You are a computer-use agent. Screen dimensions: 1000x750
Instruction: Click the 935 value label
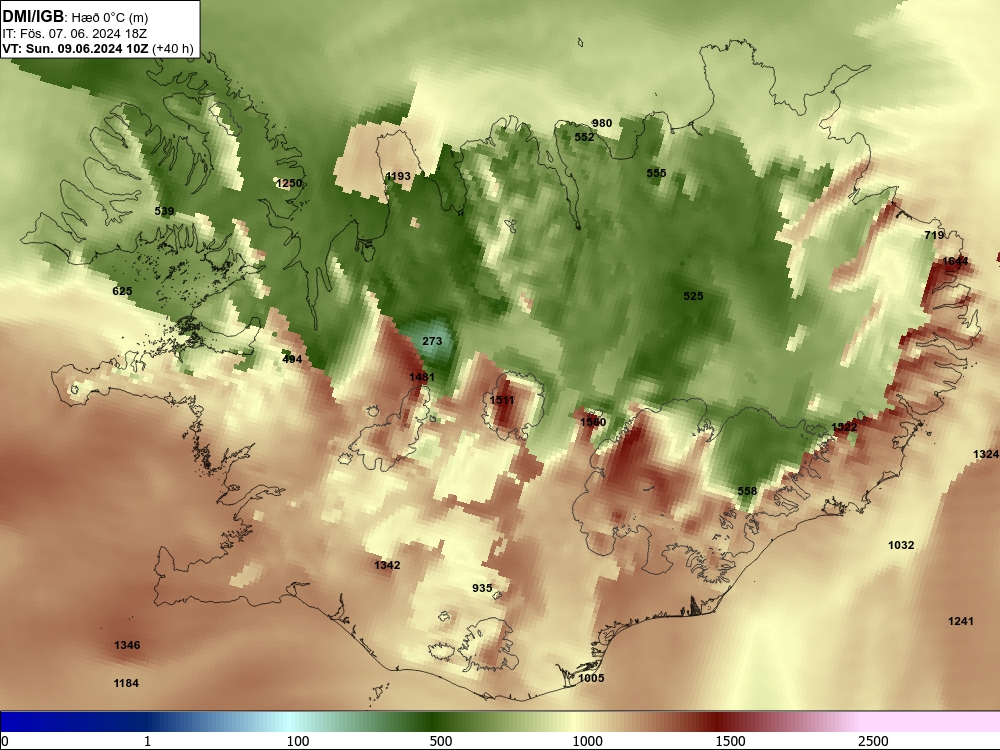click(482, 588)
